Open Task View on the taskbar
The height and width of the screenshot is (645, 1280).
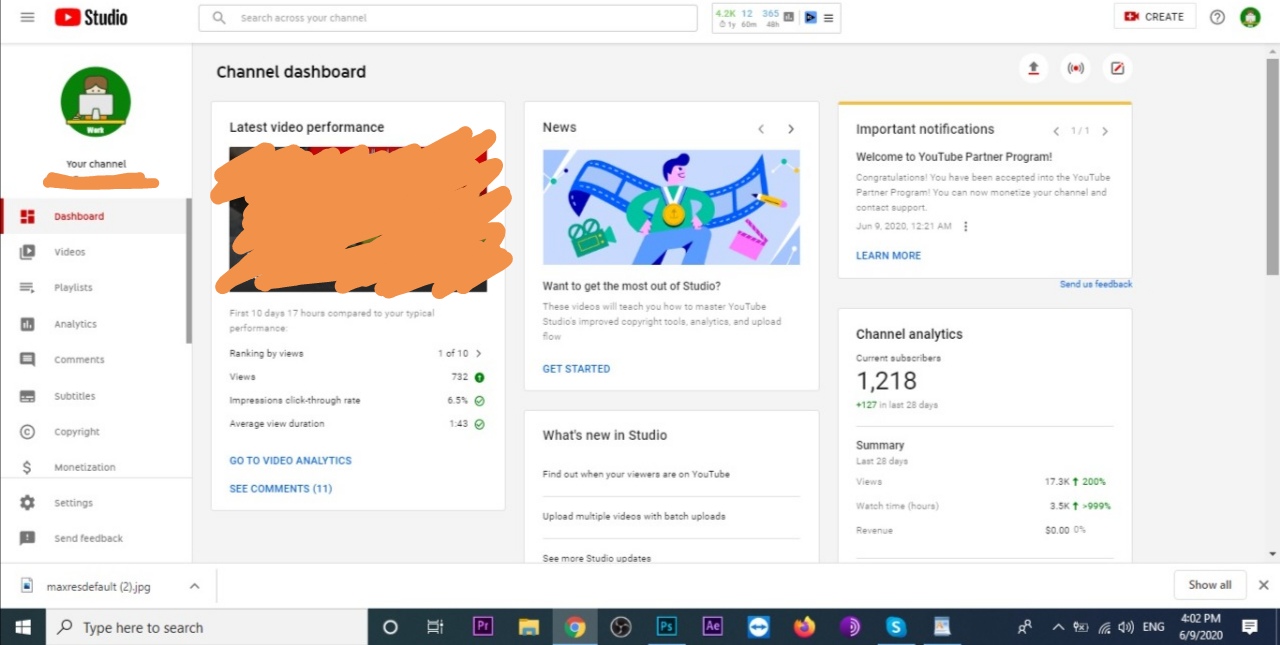coord(435,627)
